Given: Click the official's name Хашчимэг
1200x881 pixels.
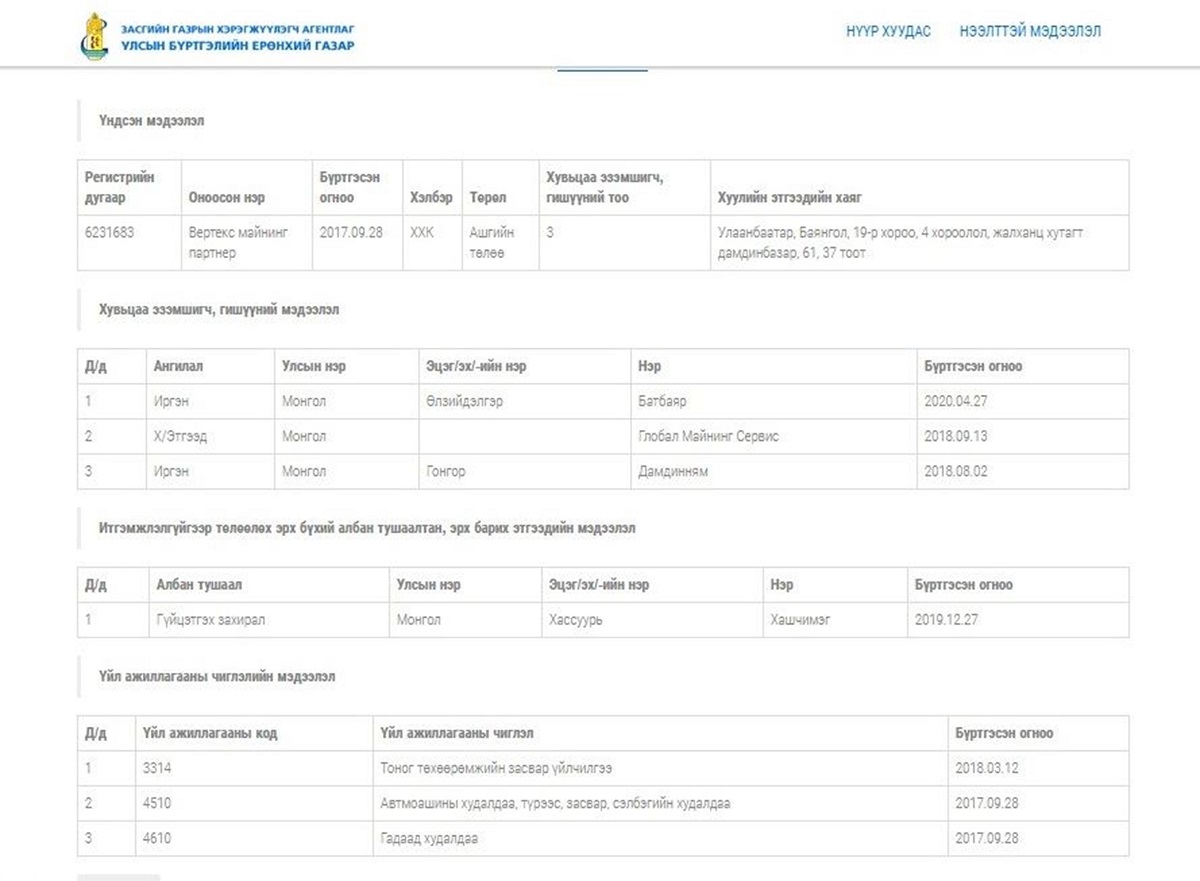Looking at the screenshot, I should (800, 619).
